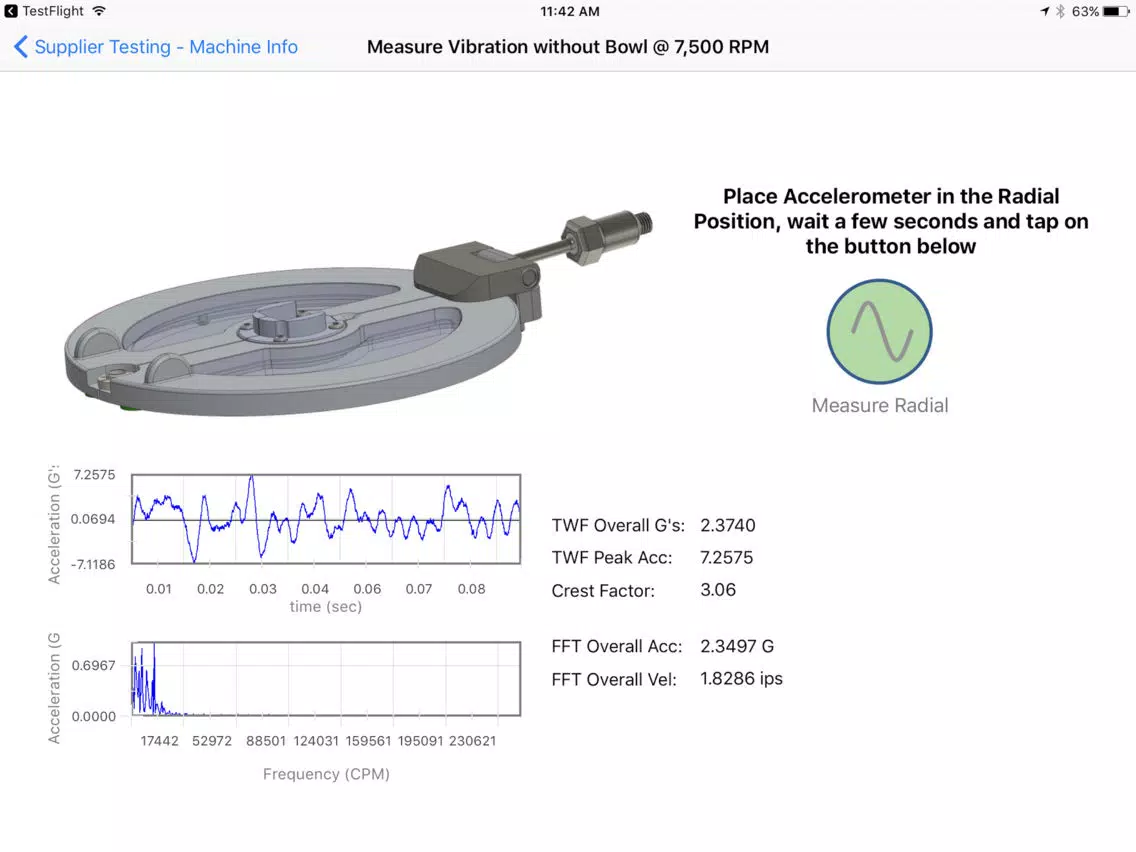Tap TWF Overall G's value 2.3740
Viewport: 1136px width, 852px height.
(x=727, y=525)
